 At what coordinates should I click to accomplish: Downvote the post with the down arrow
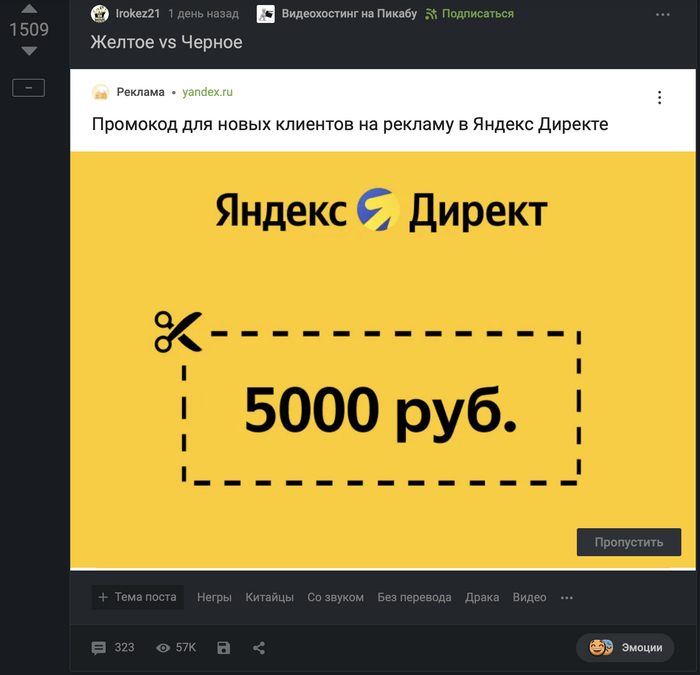point(29,51)
